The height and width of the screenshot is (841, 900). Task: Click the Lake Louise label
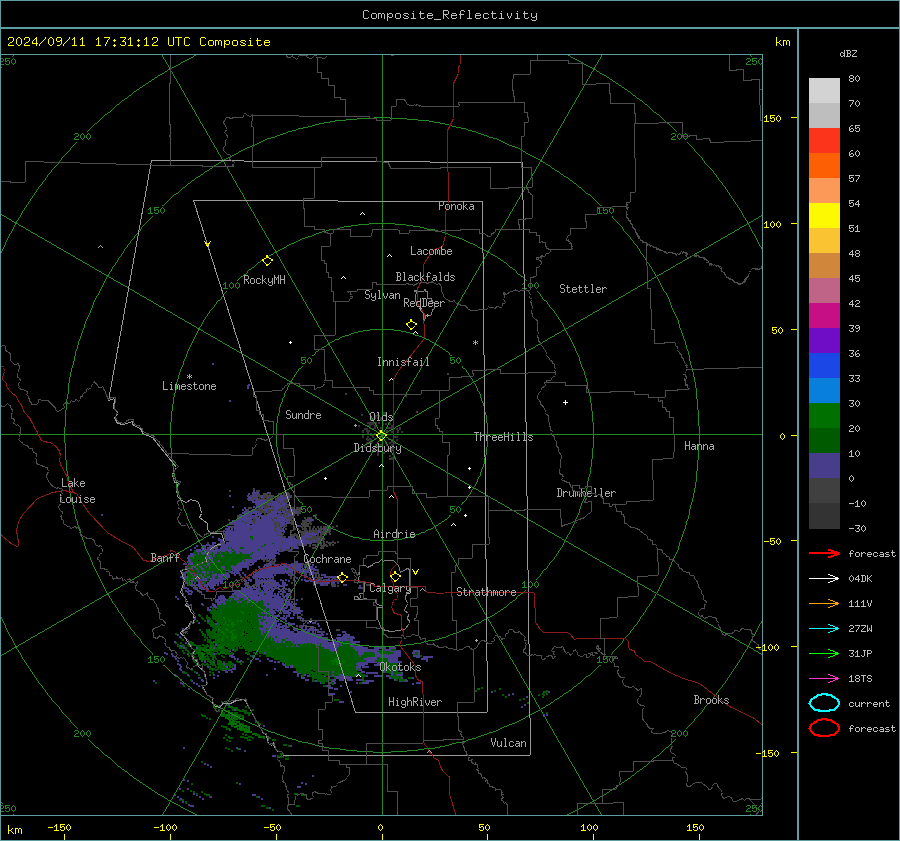(x=77, y=491)
